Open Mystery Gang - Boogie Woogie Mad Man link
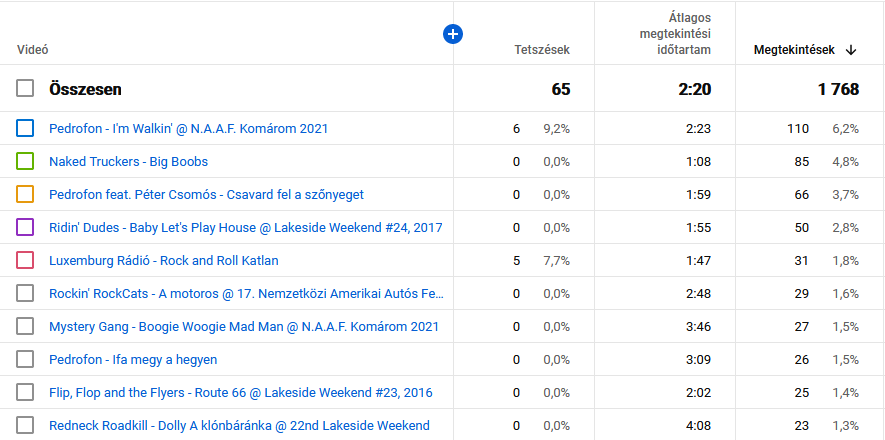The width and height of the screenshot is (885, 440). (x=243, y=326)
